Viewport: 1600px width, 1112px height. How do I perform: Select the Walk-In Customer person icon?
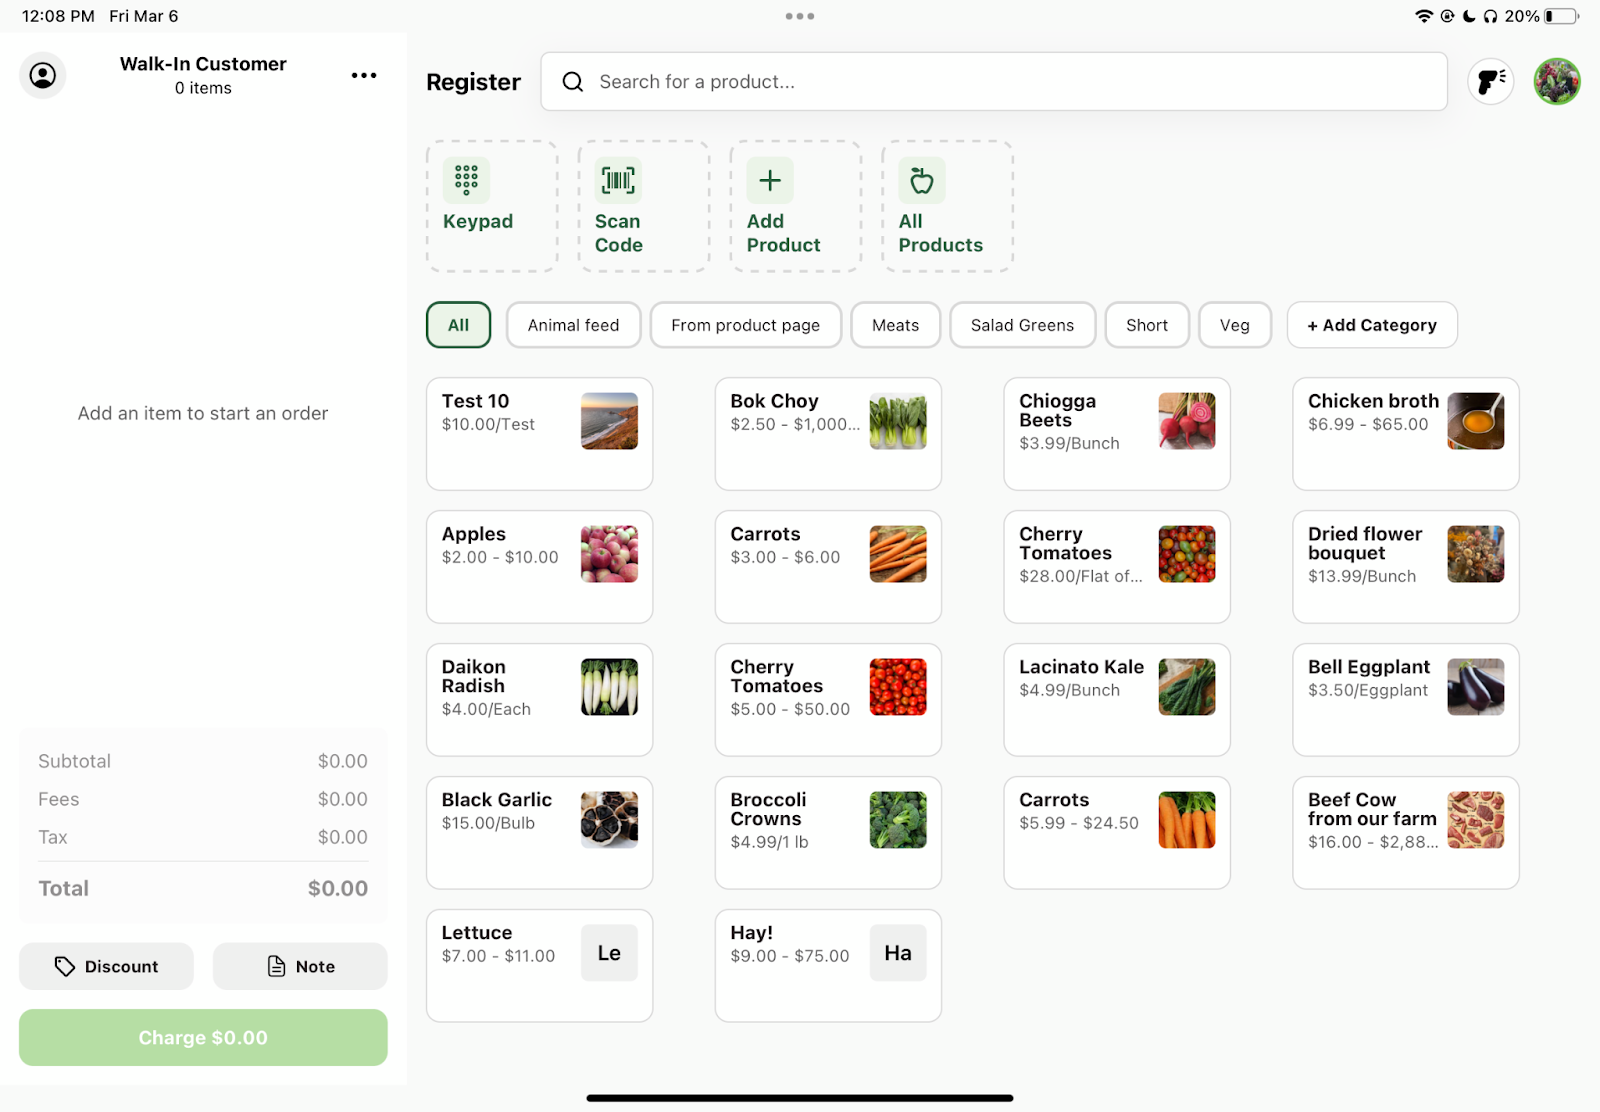point(43,75)
